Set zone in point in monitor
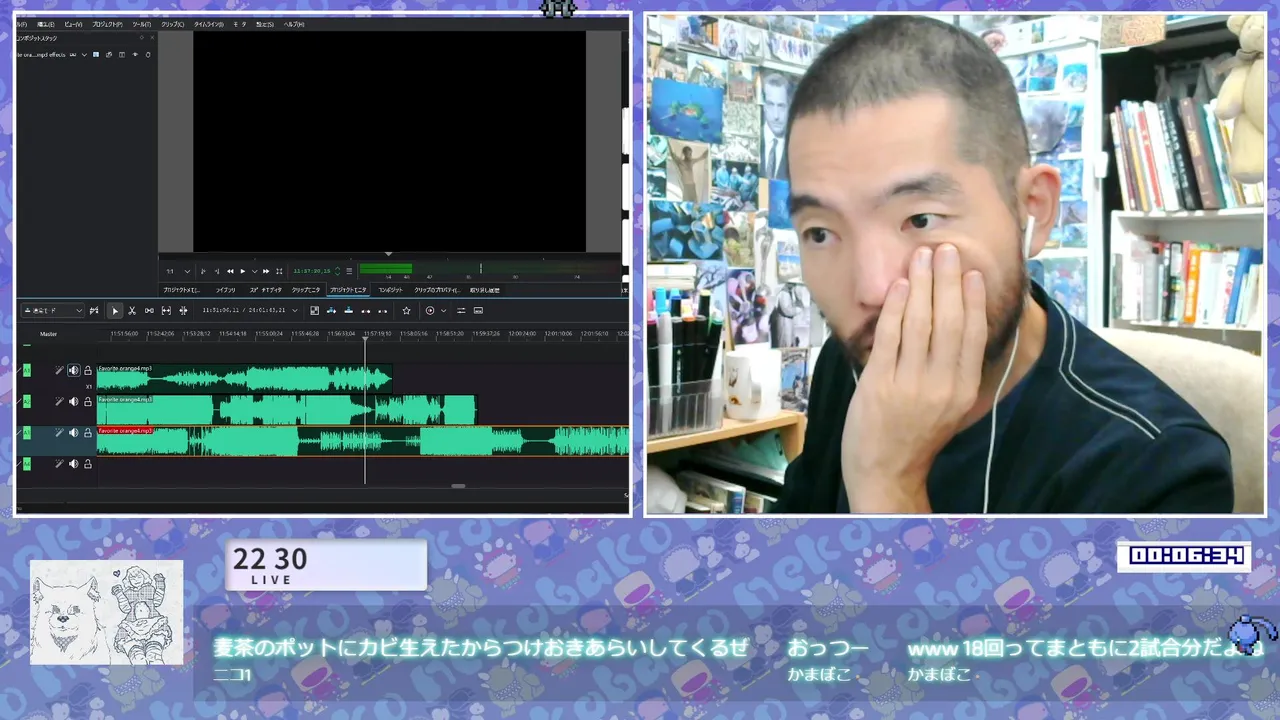This screenshot has height=720, width=1280. click(203, 271)
